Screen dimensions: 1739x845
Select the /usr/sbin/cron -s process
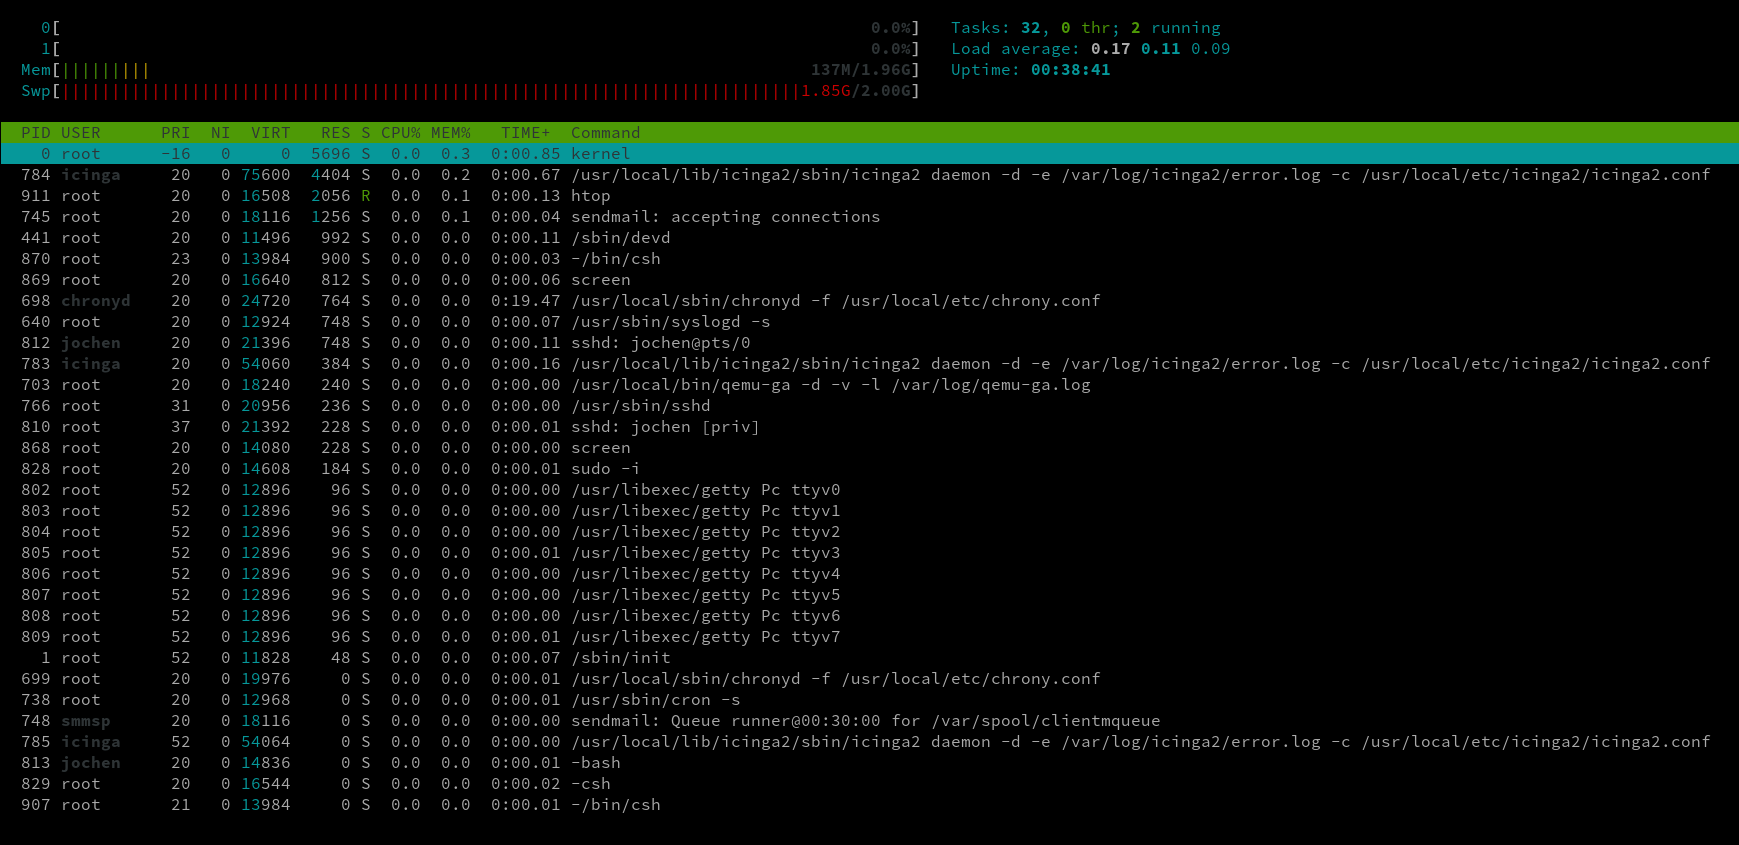655,700
